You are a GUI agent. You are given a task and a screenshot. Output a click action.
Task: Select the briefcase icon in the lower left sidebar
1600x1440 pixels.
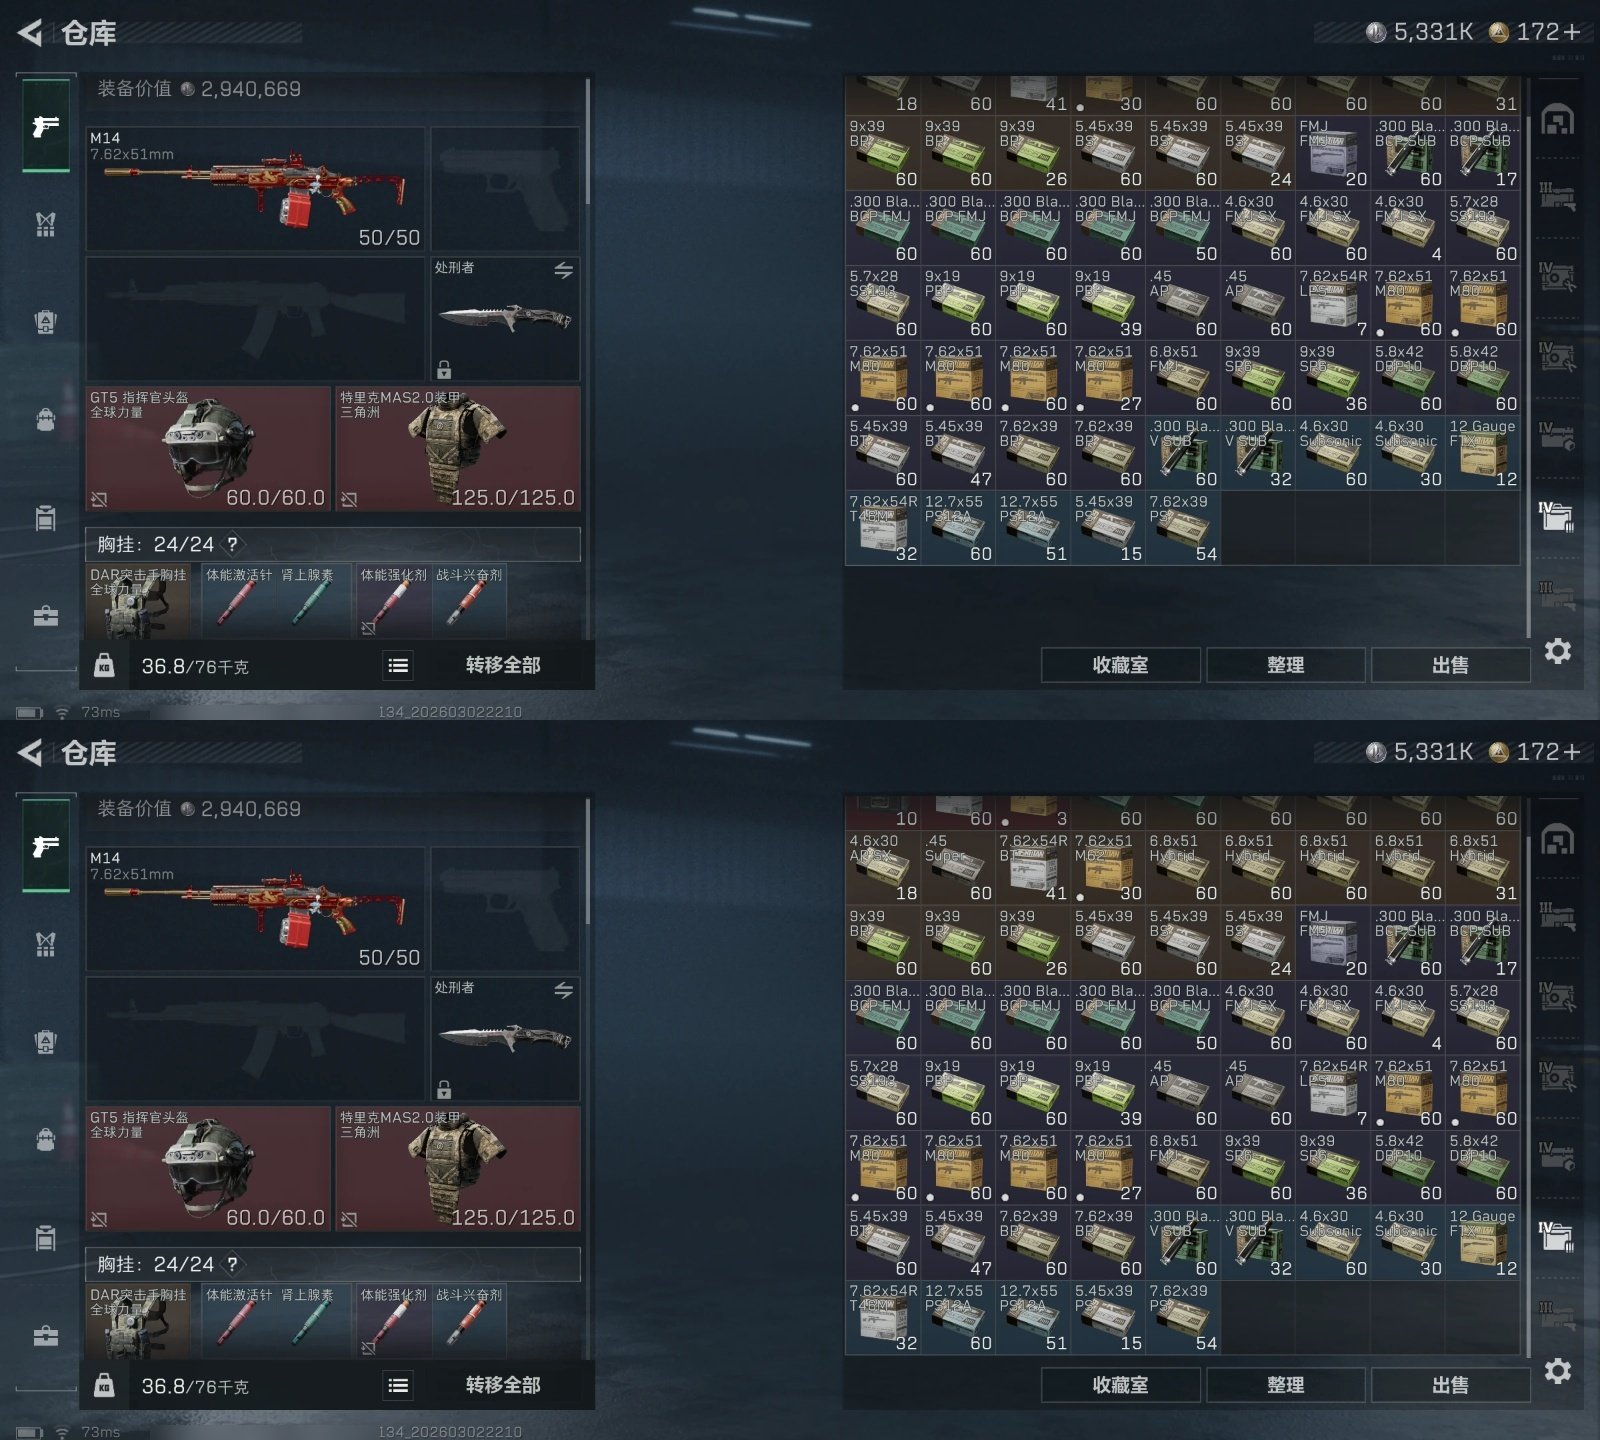[46, 1336]
